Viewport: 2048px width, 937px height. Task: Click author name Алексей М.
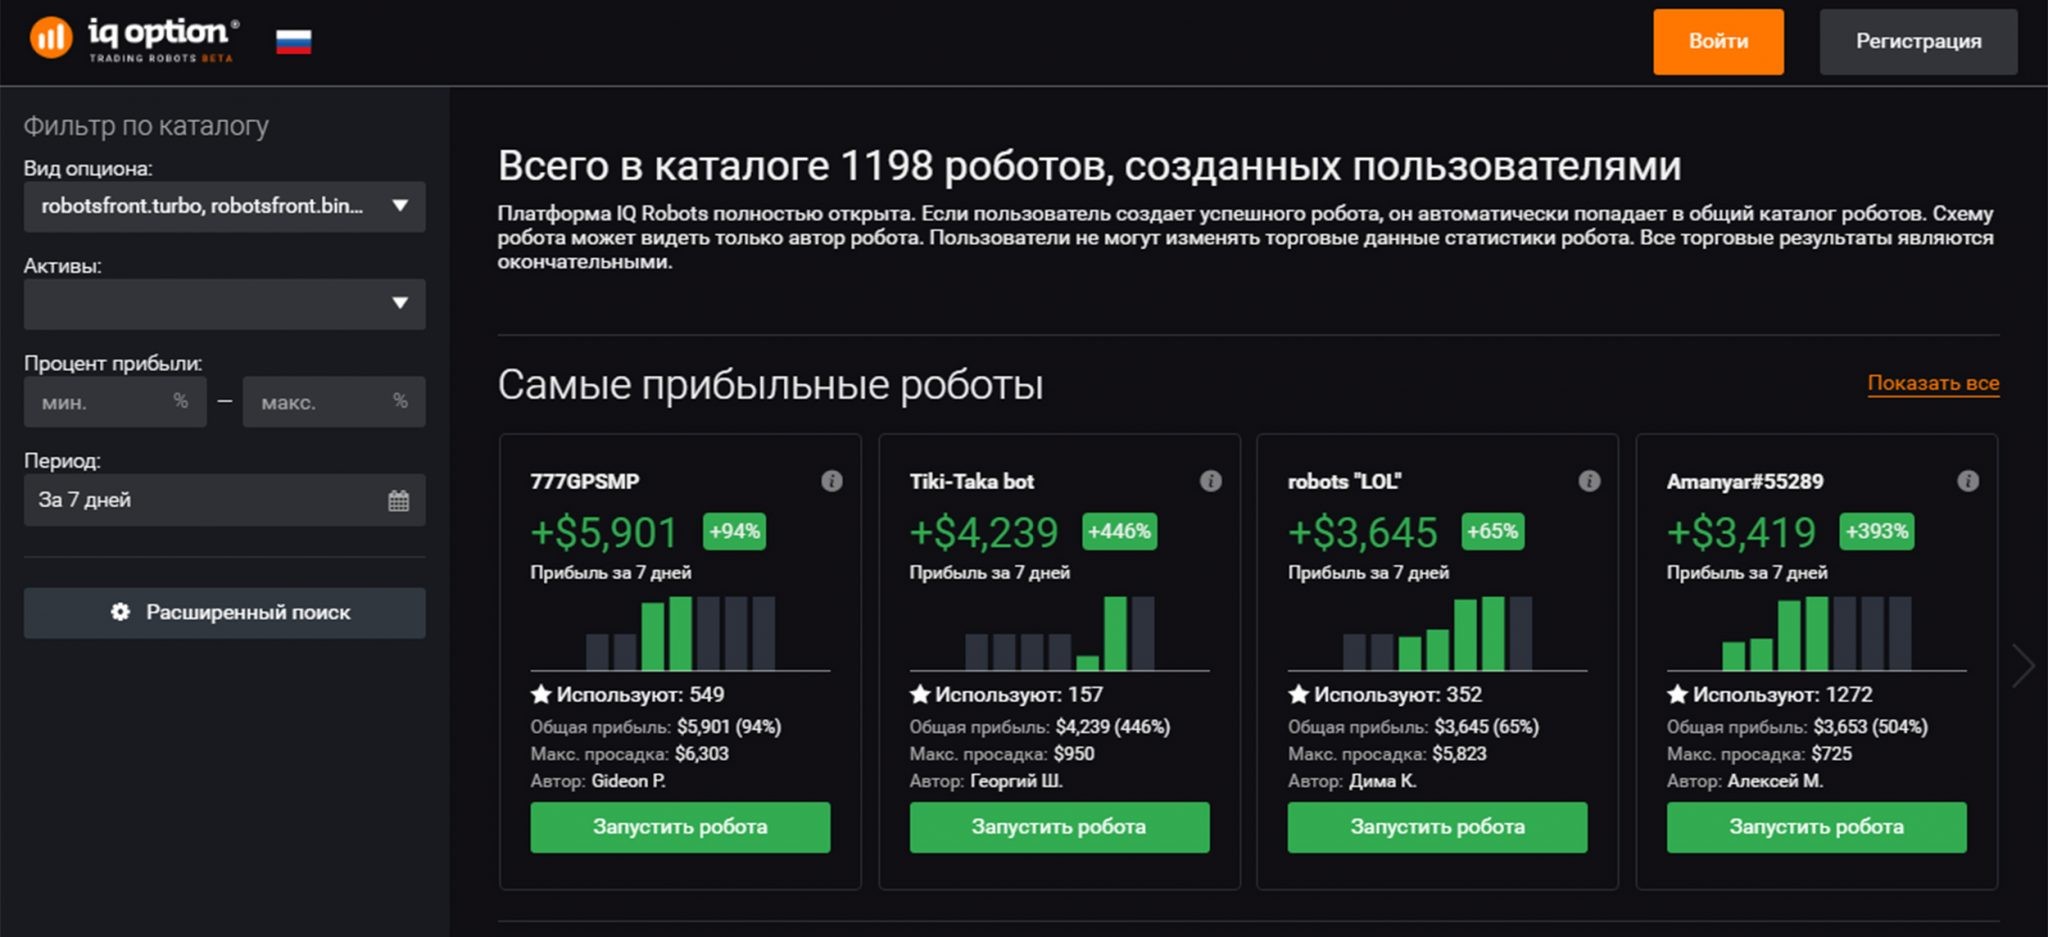1775,781
